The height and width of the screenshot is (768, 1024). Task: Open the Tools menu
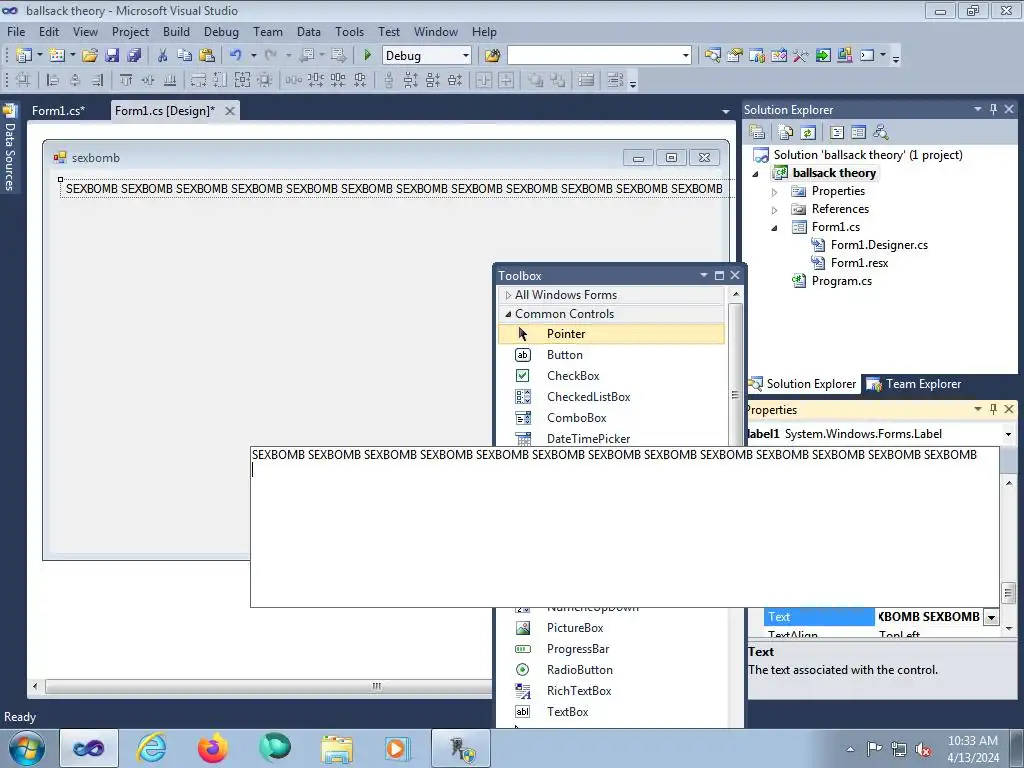click(x=349, y=31)
